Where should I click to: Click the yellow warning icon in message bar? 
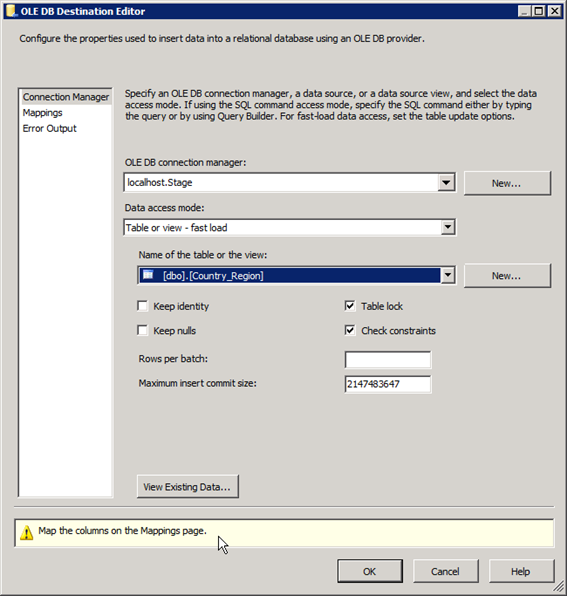pyautogui.click(x=27, y=533)
